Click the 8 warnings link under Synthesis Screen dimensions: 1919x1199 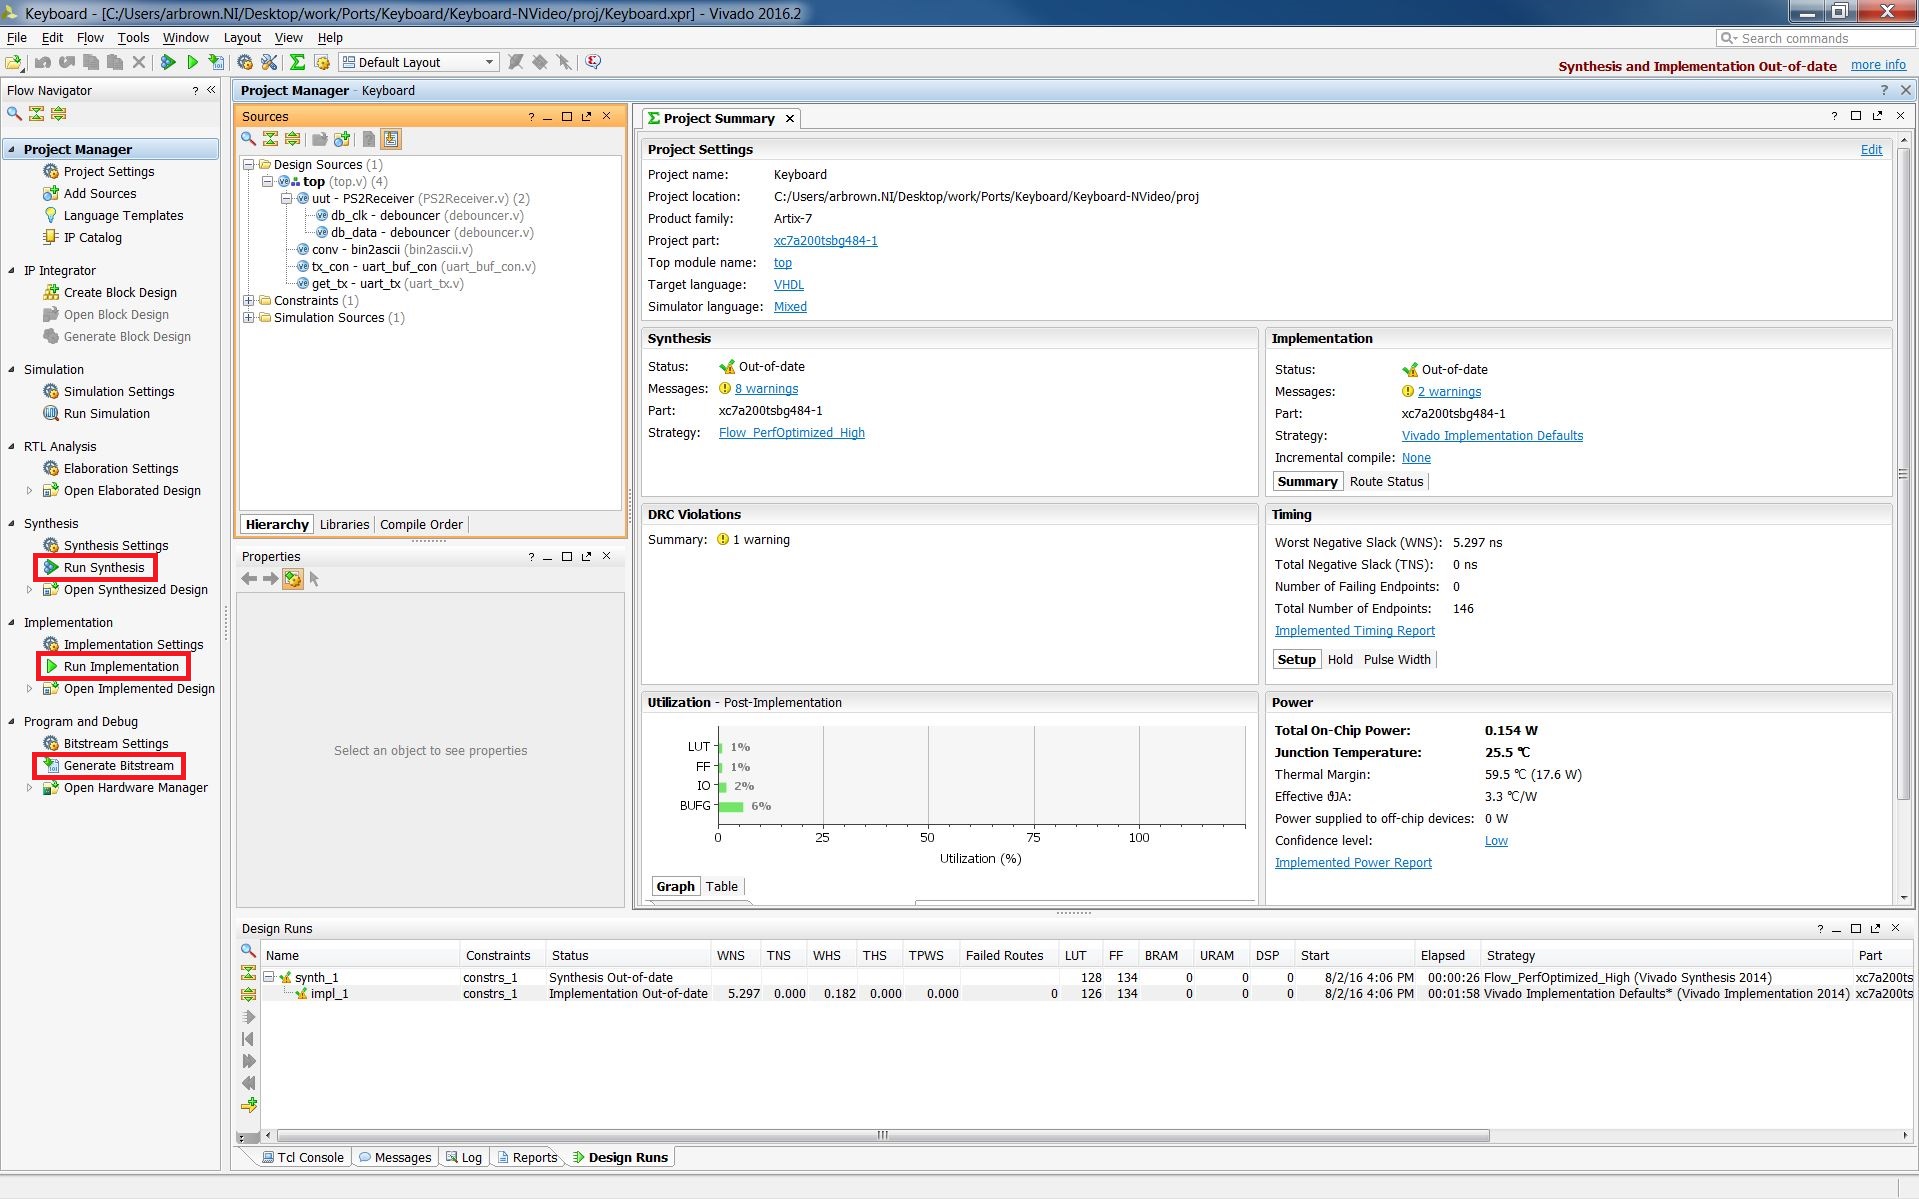tap(766, 388)
